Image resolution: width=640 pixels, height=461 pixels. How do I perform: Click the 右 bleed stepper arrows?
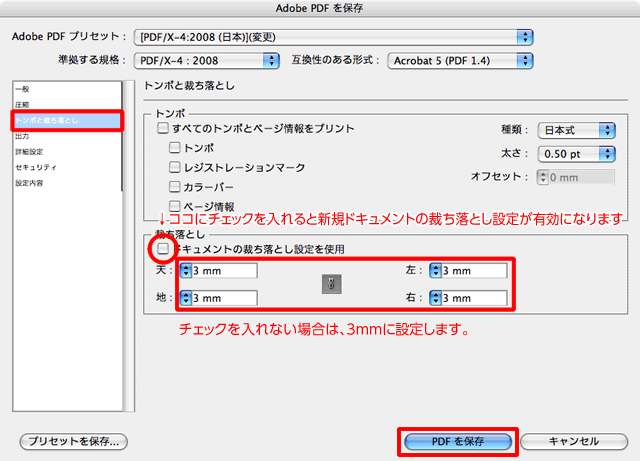coord(436,298)
